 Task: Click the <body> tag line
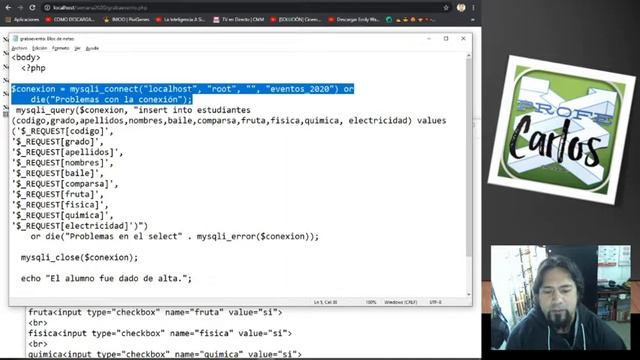click(26, 58)
